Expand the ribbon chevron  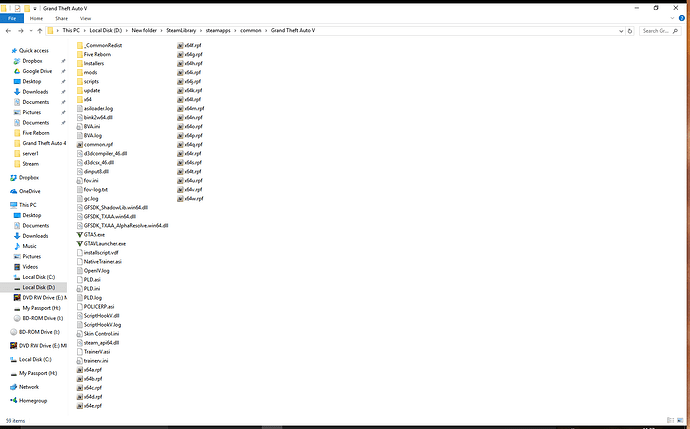click(x=672, y=18)
